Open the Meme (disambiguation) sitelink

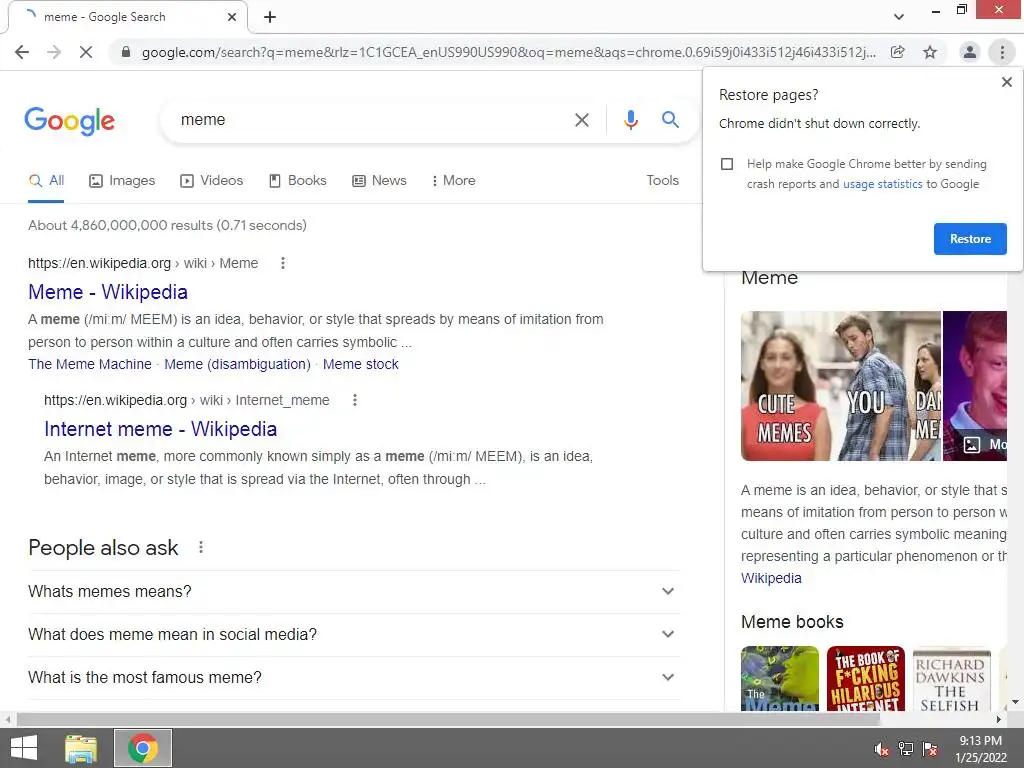point(237,364)
